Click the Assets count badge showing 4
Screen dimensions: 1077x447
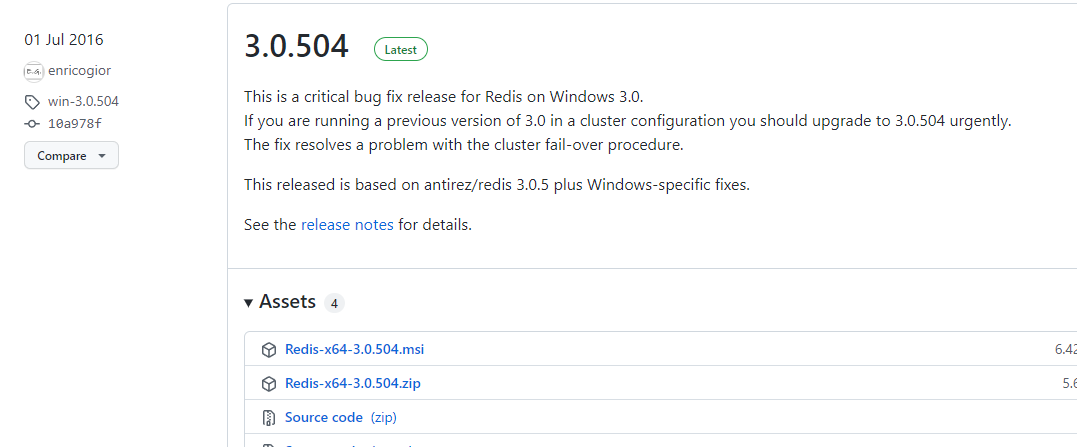[334, 303]
